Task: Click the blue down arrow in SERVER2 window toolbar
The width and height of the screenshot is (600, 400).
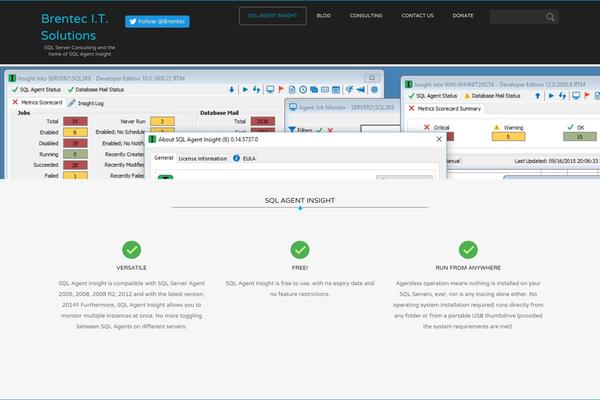Action: click(x=232, y=90)
